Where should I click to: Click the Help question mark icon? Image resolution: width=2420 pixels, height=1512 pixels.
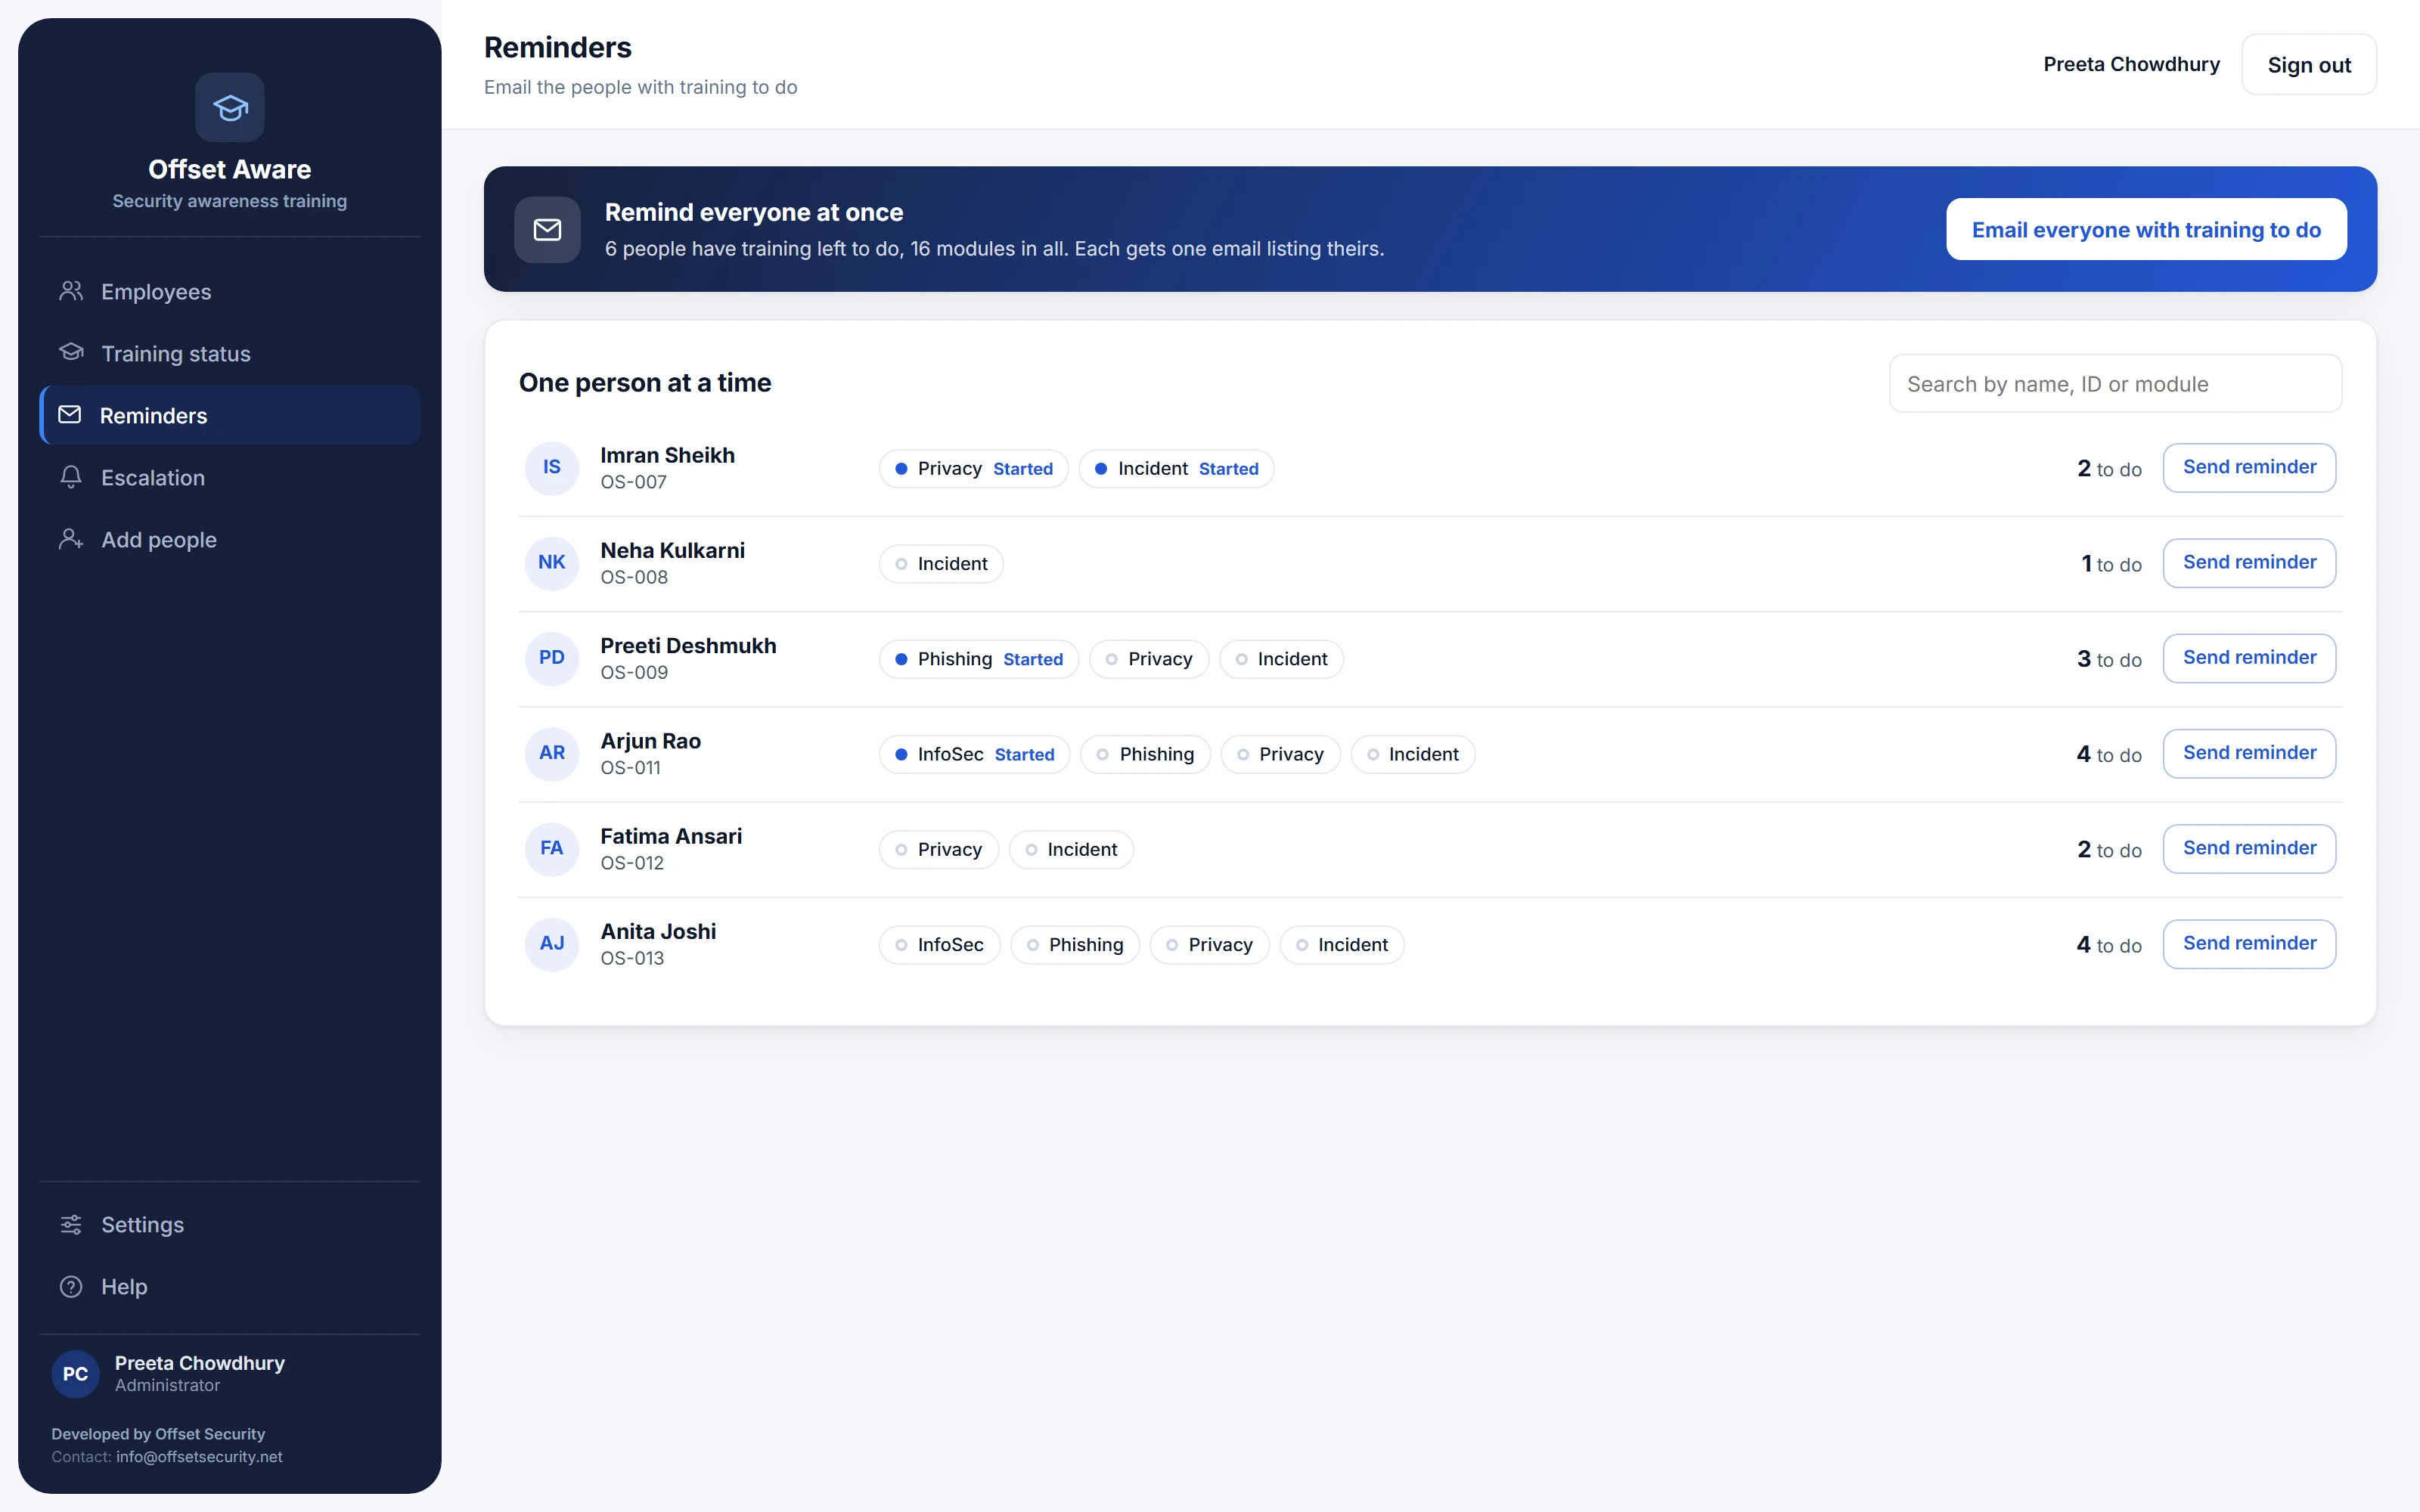pyautogui.click(x=71, y=1286)
